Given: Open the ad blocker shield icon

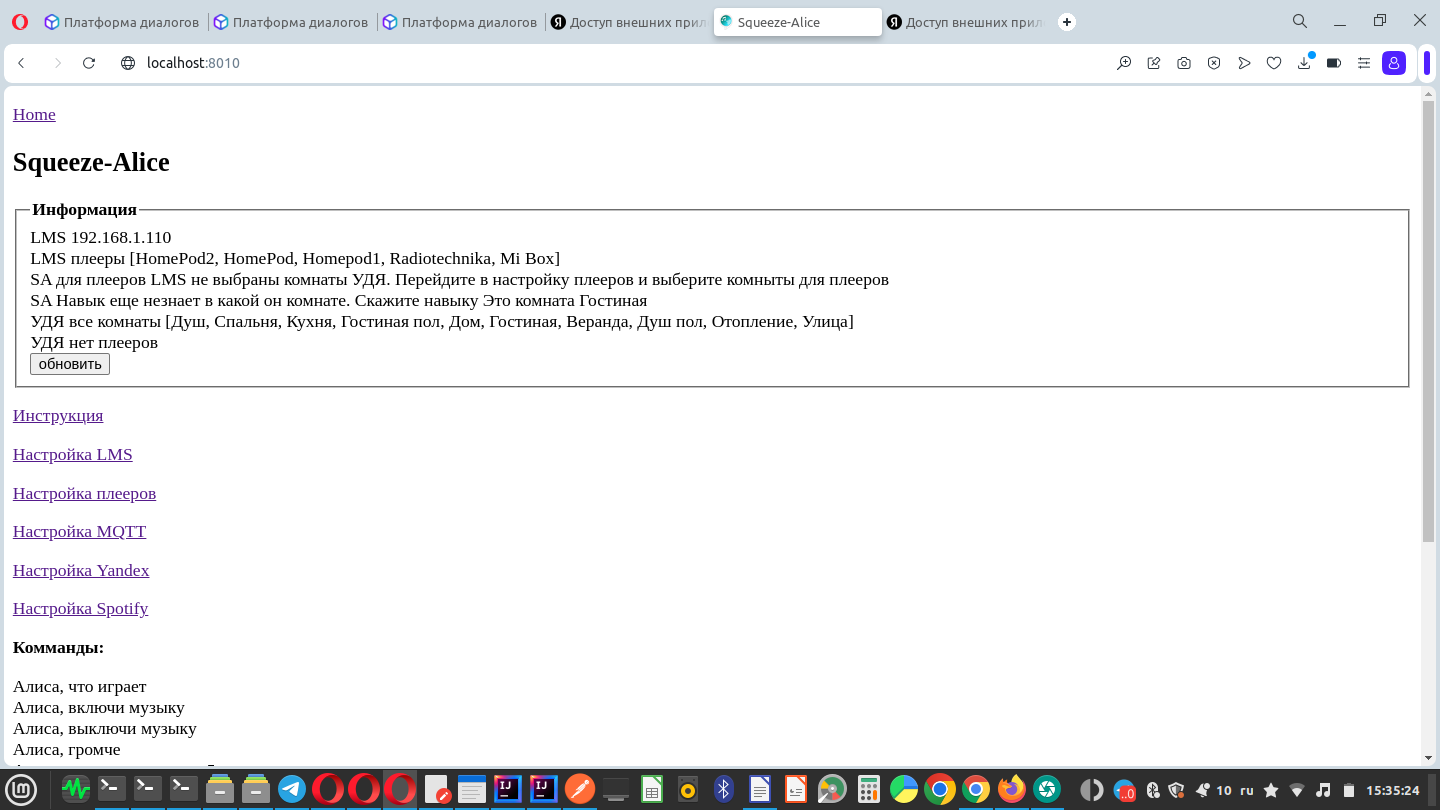Looking at the screenshot, I should [1214, 63].
